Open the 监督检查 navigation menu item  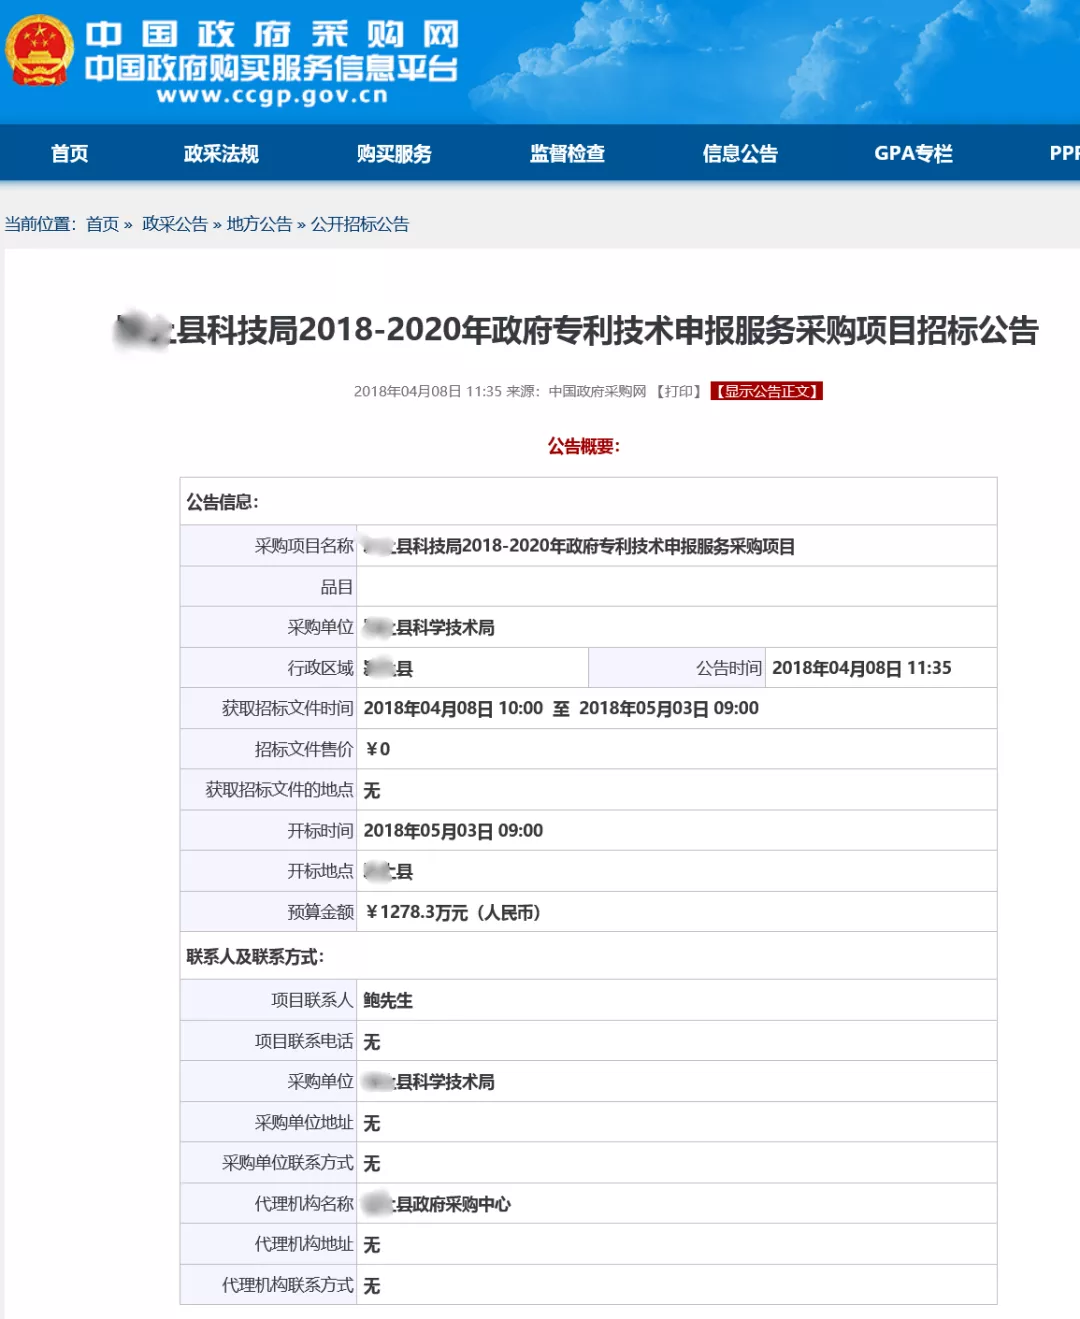click(568, 153)
